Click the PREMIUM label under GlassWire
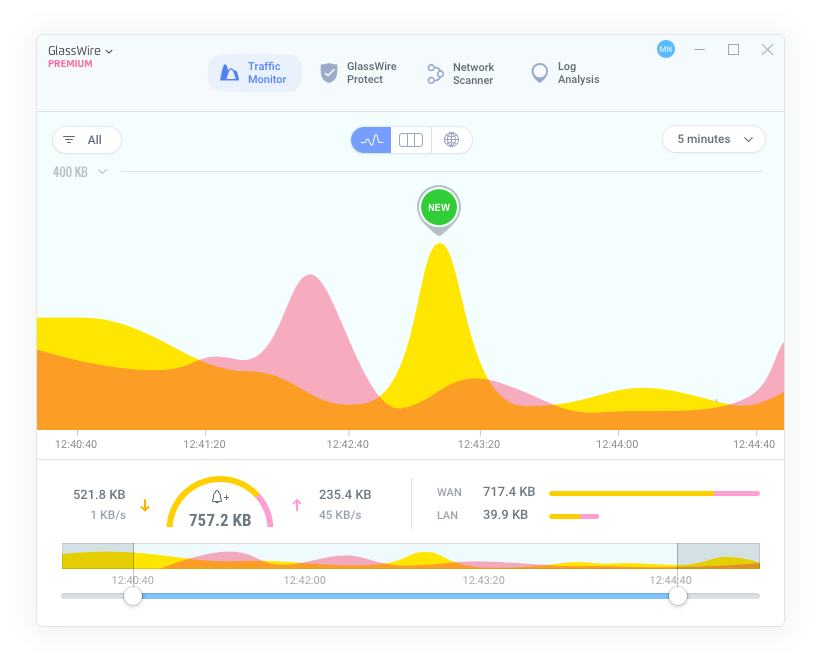 (x=70, y=64)
